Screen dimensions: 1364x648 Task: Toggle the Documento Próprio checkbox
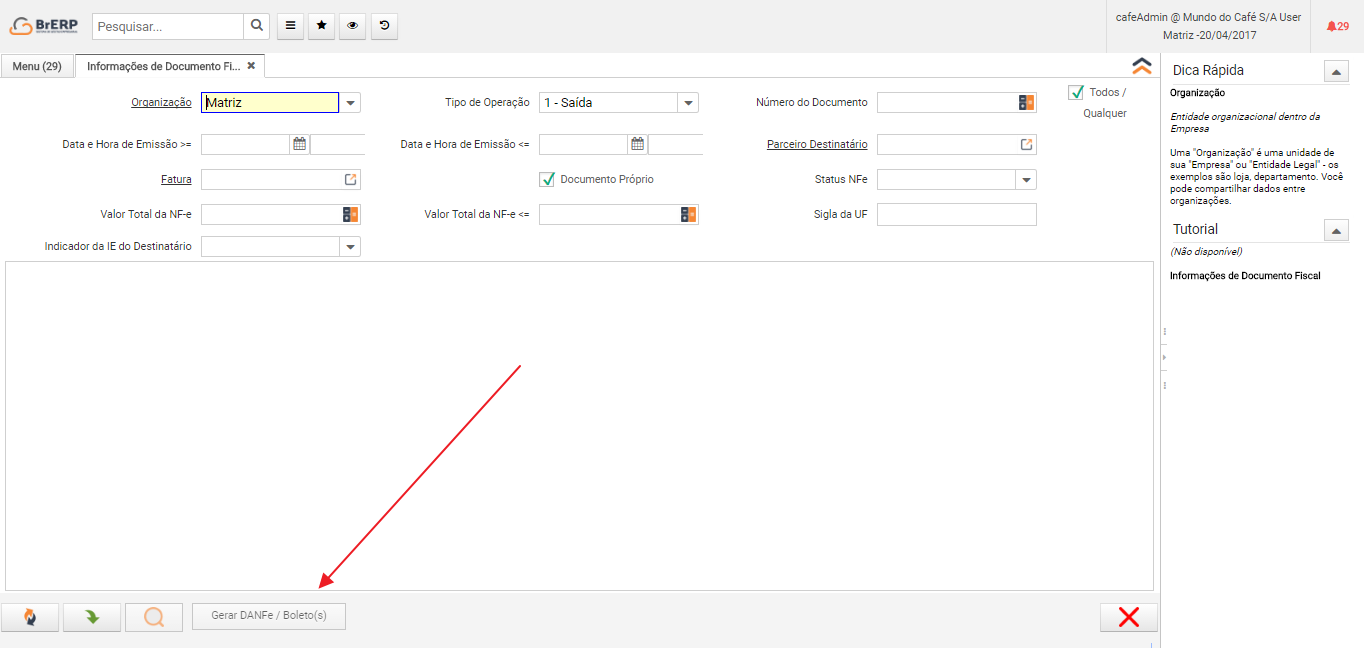pyautogui.click(x=547, y=180)
